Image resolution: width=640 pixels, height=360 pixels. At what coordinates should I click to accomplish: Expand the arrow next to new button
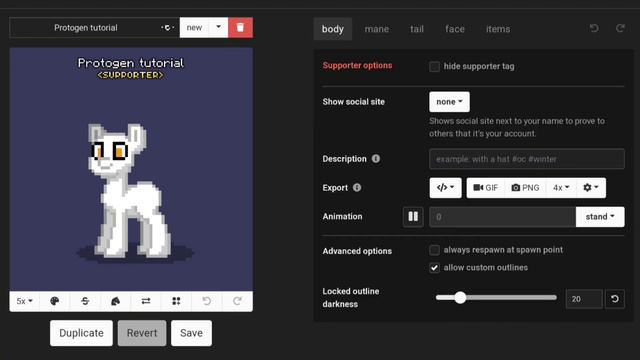click(x=218, y=28)
